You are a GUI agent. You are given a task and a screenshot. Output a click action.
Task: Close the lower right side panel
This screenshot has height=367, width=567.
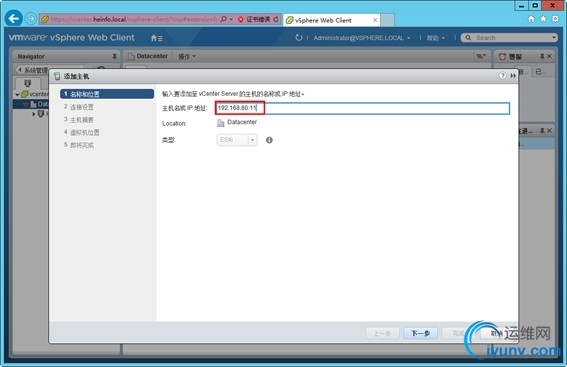click(x=549, y=131)
